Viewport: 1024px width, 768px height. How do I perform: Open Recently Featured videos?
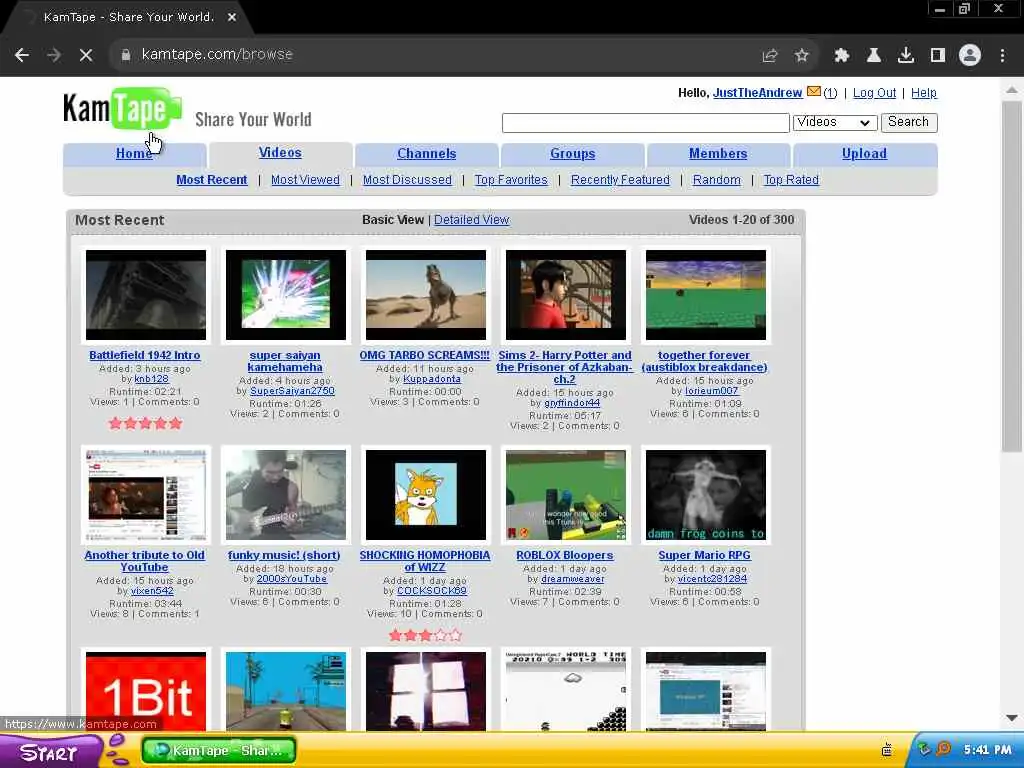[x=620, y=180]
